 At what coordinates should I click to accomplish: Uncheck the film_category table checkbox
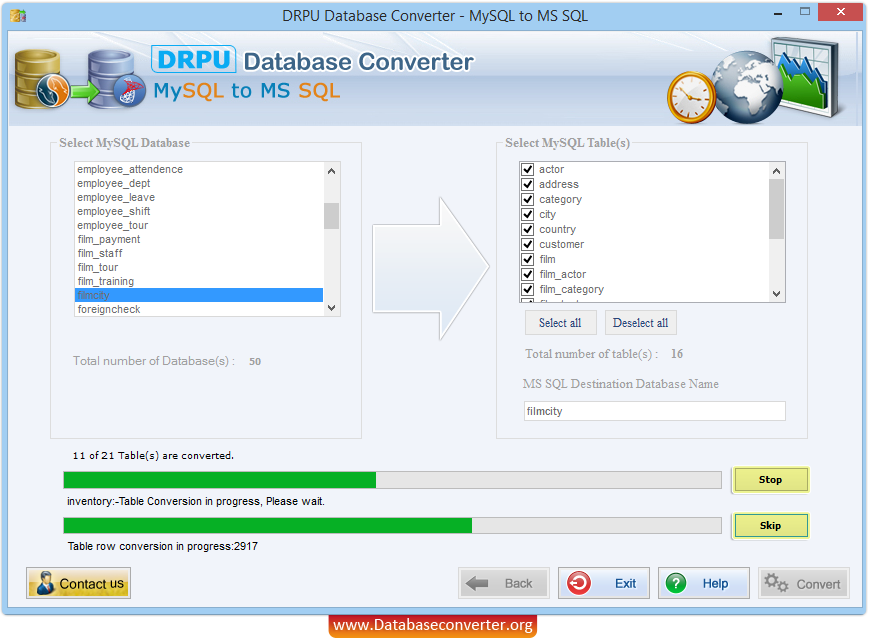pyautogui.click(x=528, y=289)
